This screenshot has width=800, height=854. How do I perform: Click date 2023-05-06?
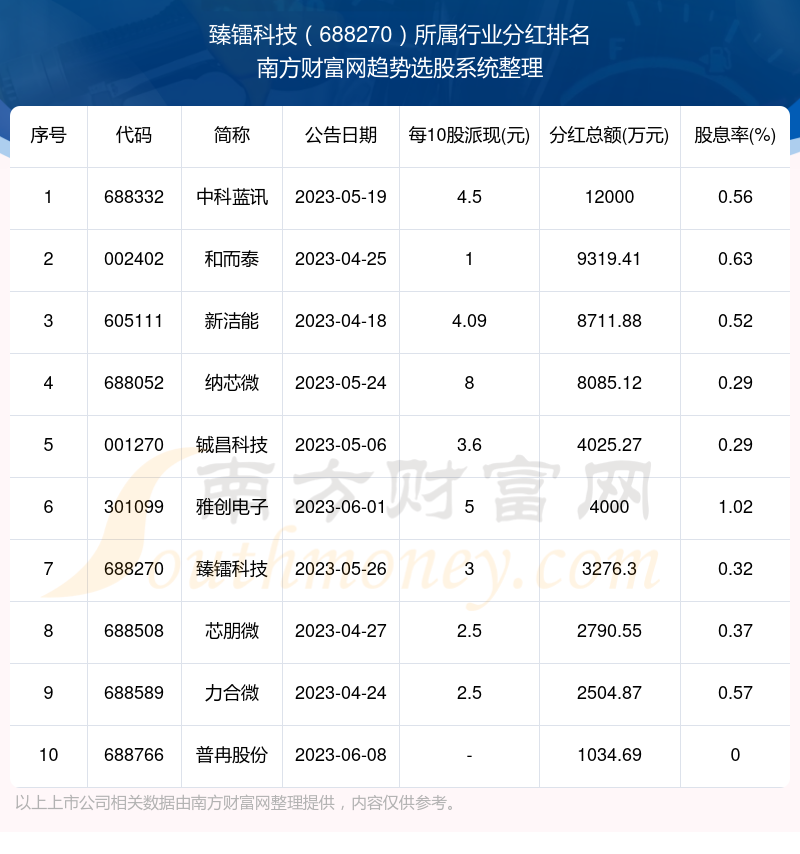pos(341,446)
